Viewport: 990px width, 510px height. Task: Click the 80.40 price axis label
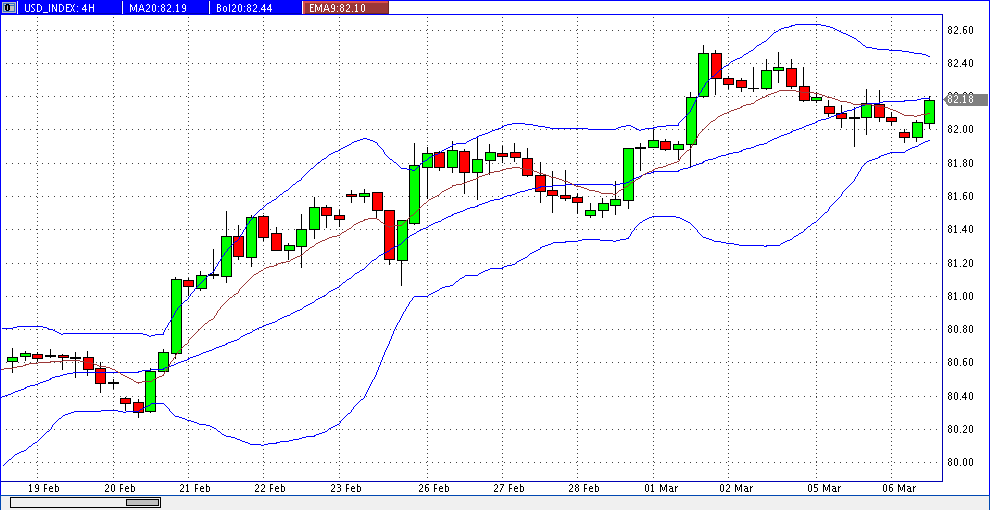click(960, 396)
